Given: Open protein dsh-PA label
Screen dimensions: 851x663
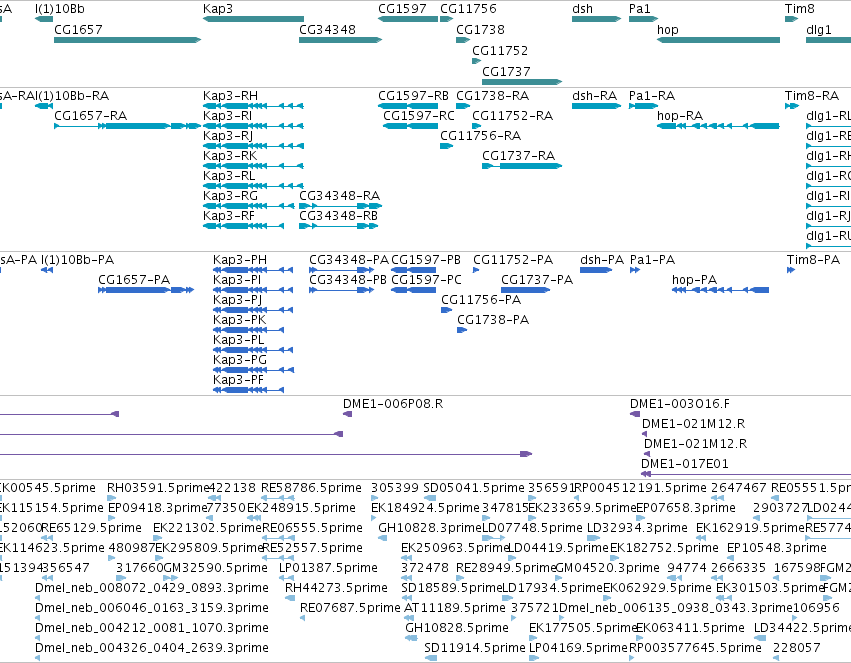Looking at the screenshot, I should [x=602, y=260].
